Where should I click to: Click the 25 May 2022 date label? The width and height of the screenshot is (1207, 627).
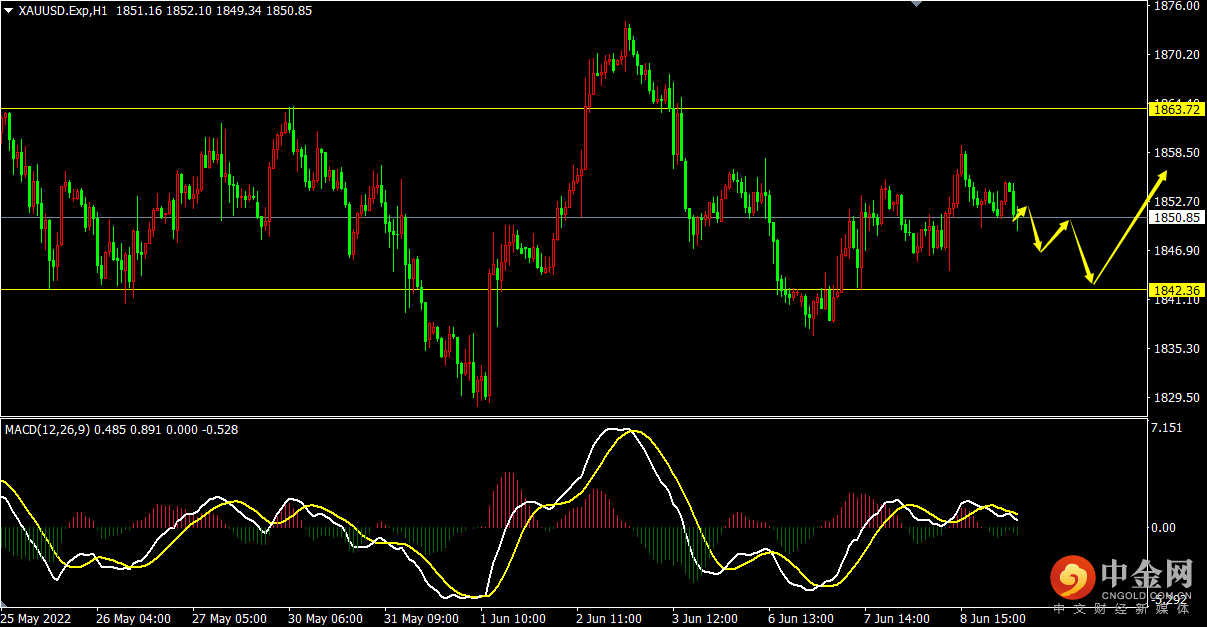37,619
